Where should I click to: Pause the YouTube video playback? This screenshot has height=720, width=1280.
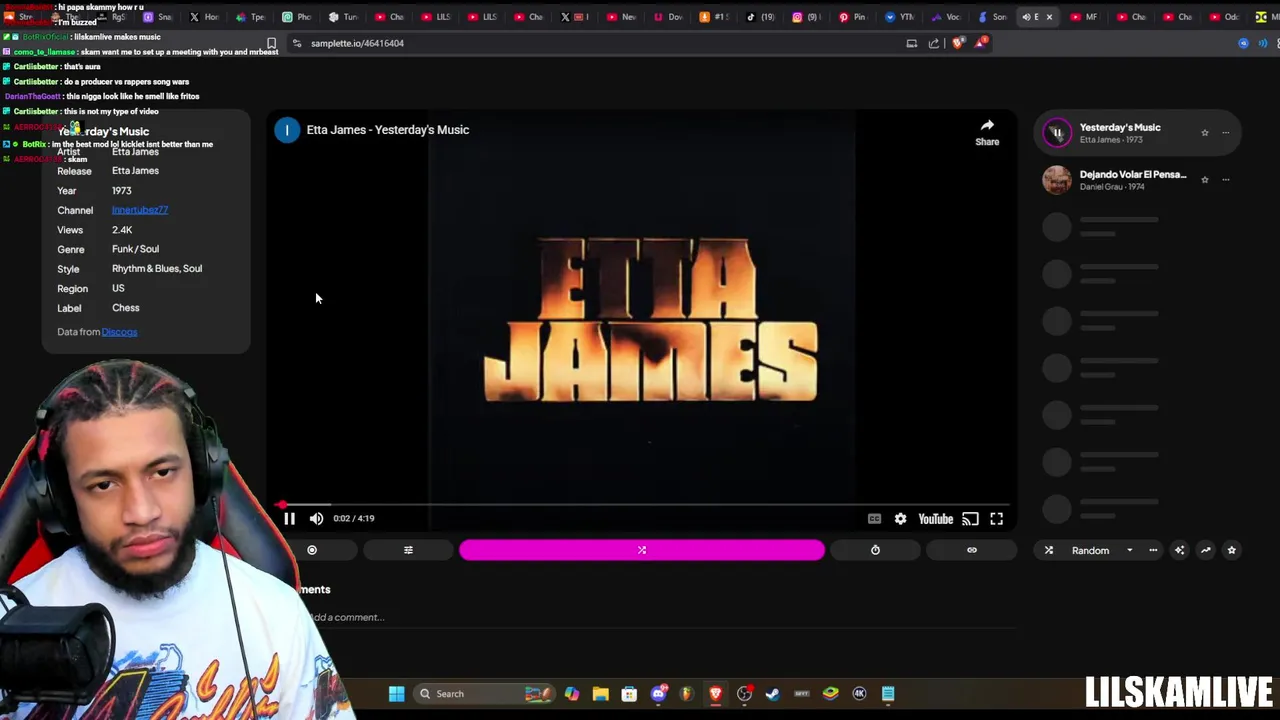(x=289, y=518)
